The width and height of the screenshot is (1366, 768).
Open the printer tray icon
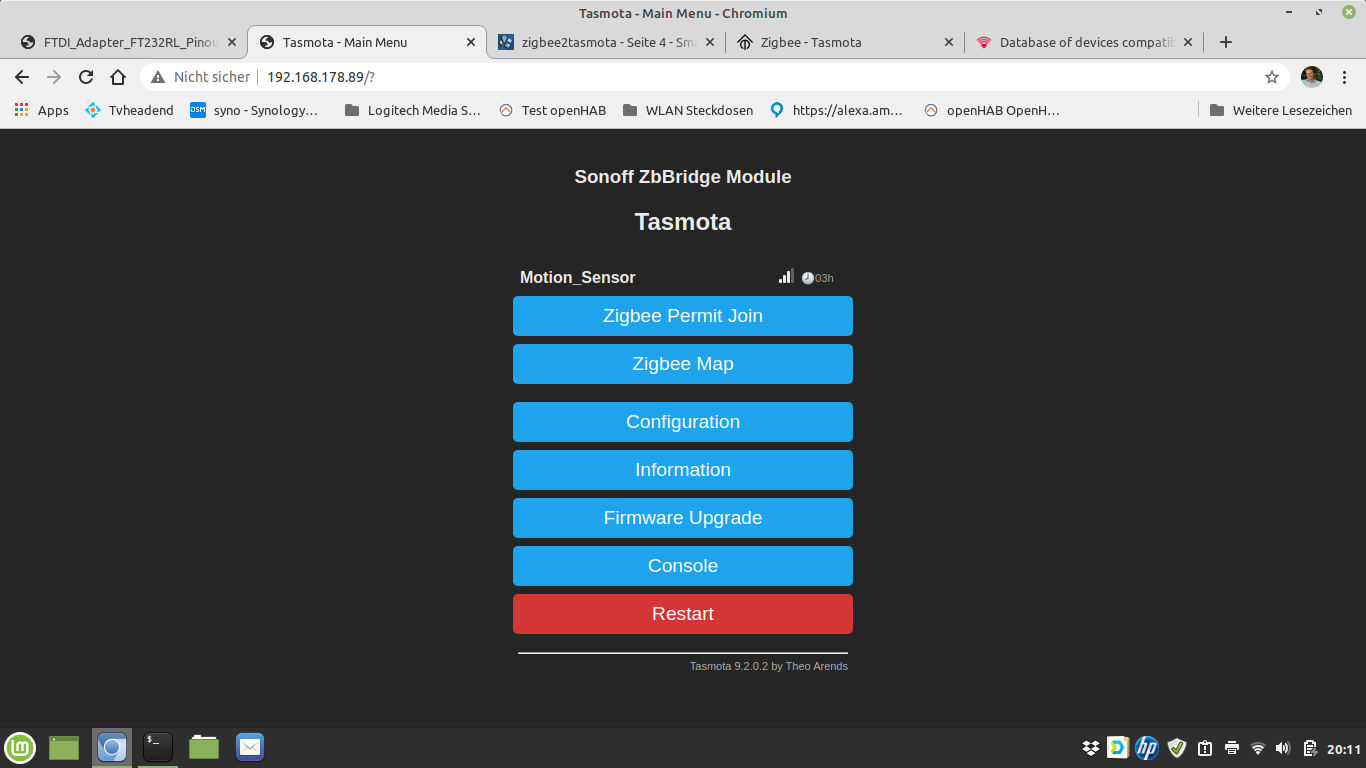point(1232,748)
